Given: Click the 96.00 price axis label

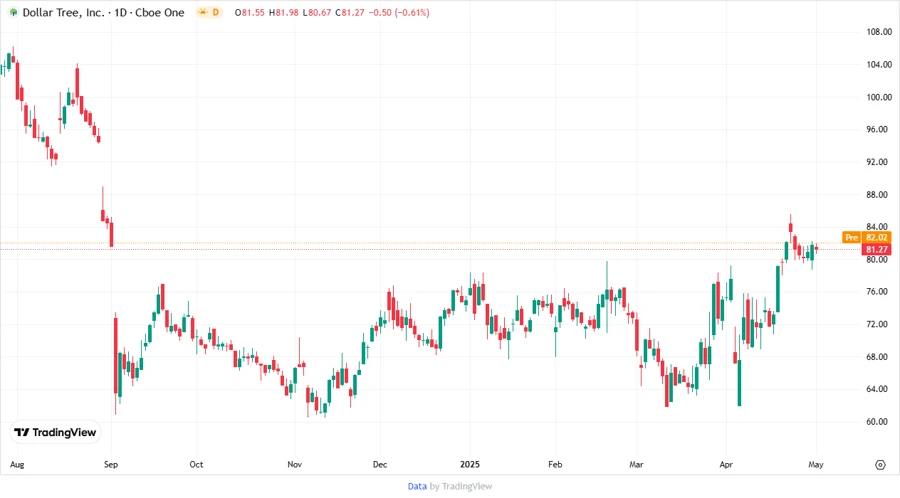Looking at the screenshot, I should (x=879, y=130).
